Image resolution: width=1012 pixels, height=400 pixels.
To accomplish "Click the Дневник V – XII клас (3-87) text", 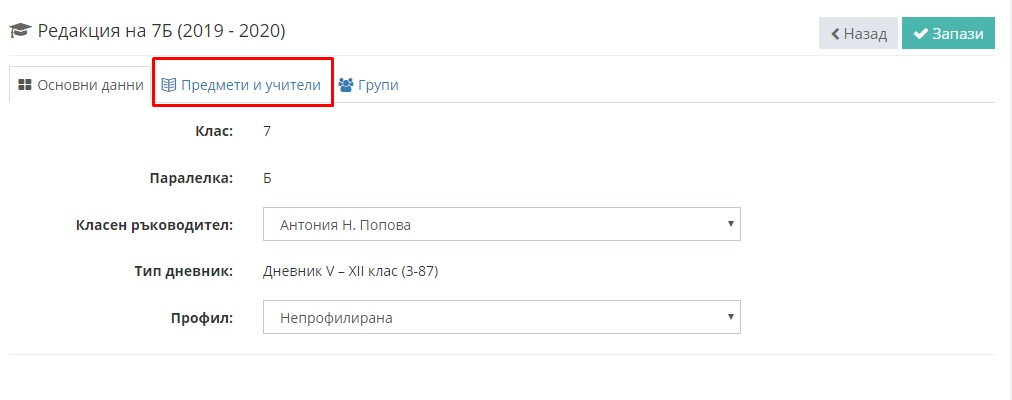I will click(x=350, y=272).
